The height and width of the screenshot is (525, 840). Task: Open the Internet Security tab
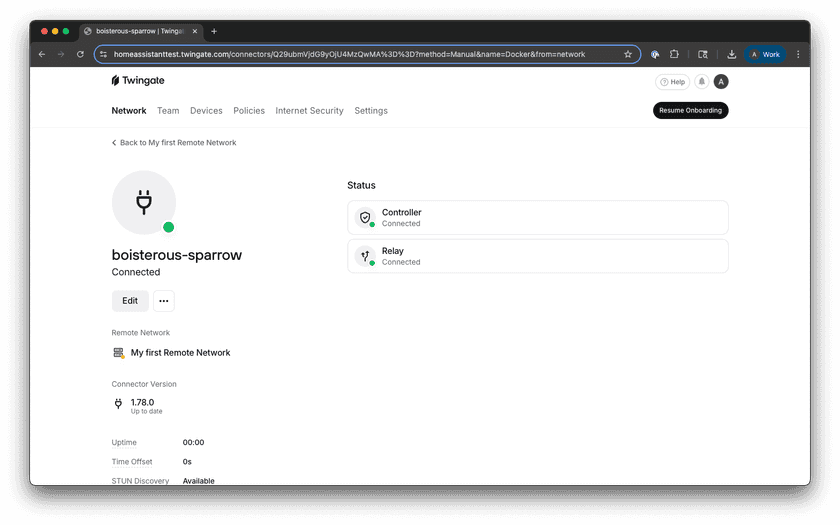309,111
